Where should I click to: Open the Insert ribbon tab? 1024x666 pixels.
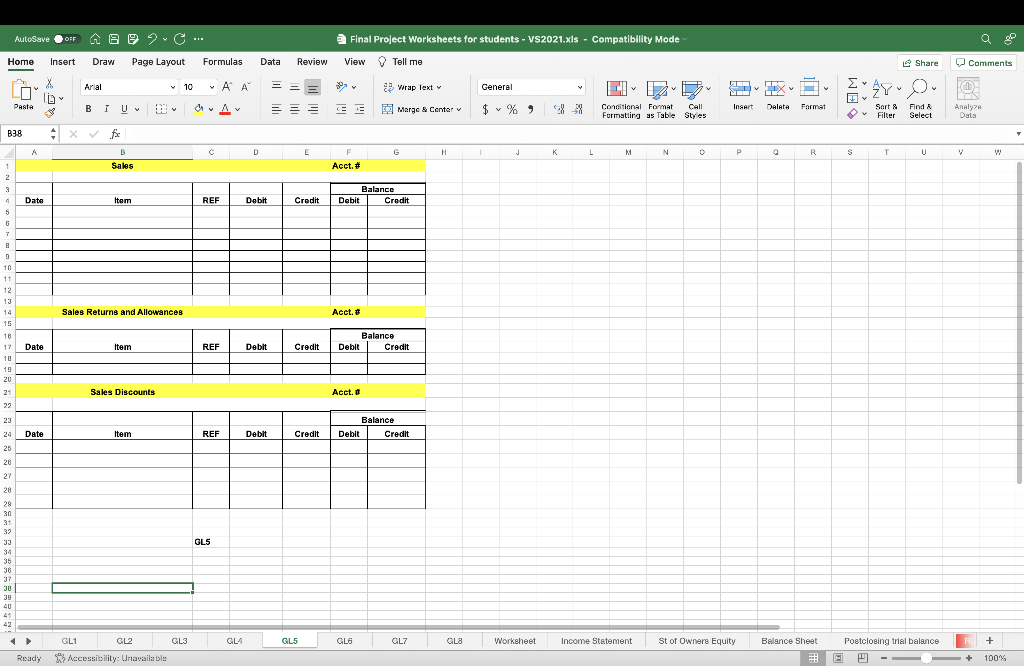pyautogui.click(x=63, y=62)
